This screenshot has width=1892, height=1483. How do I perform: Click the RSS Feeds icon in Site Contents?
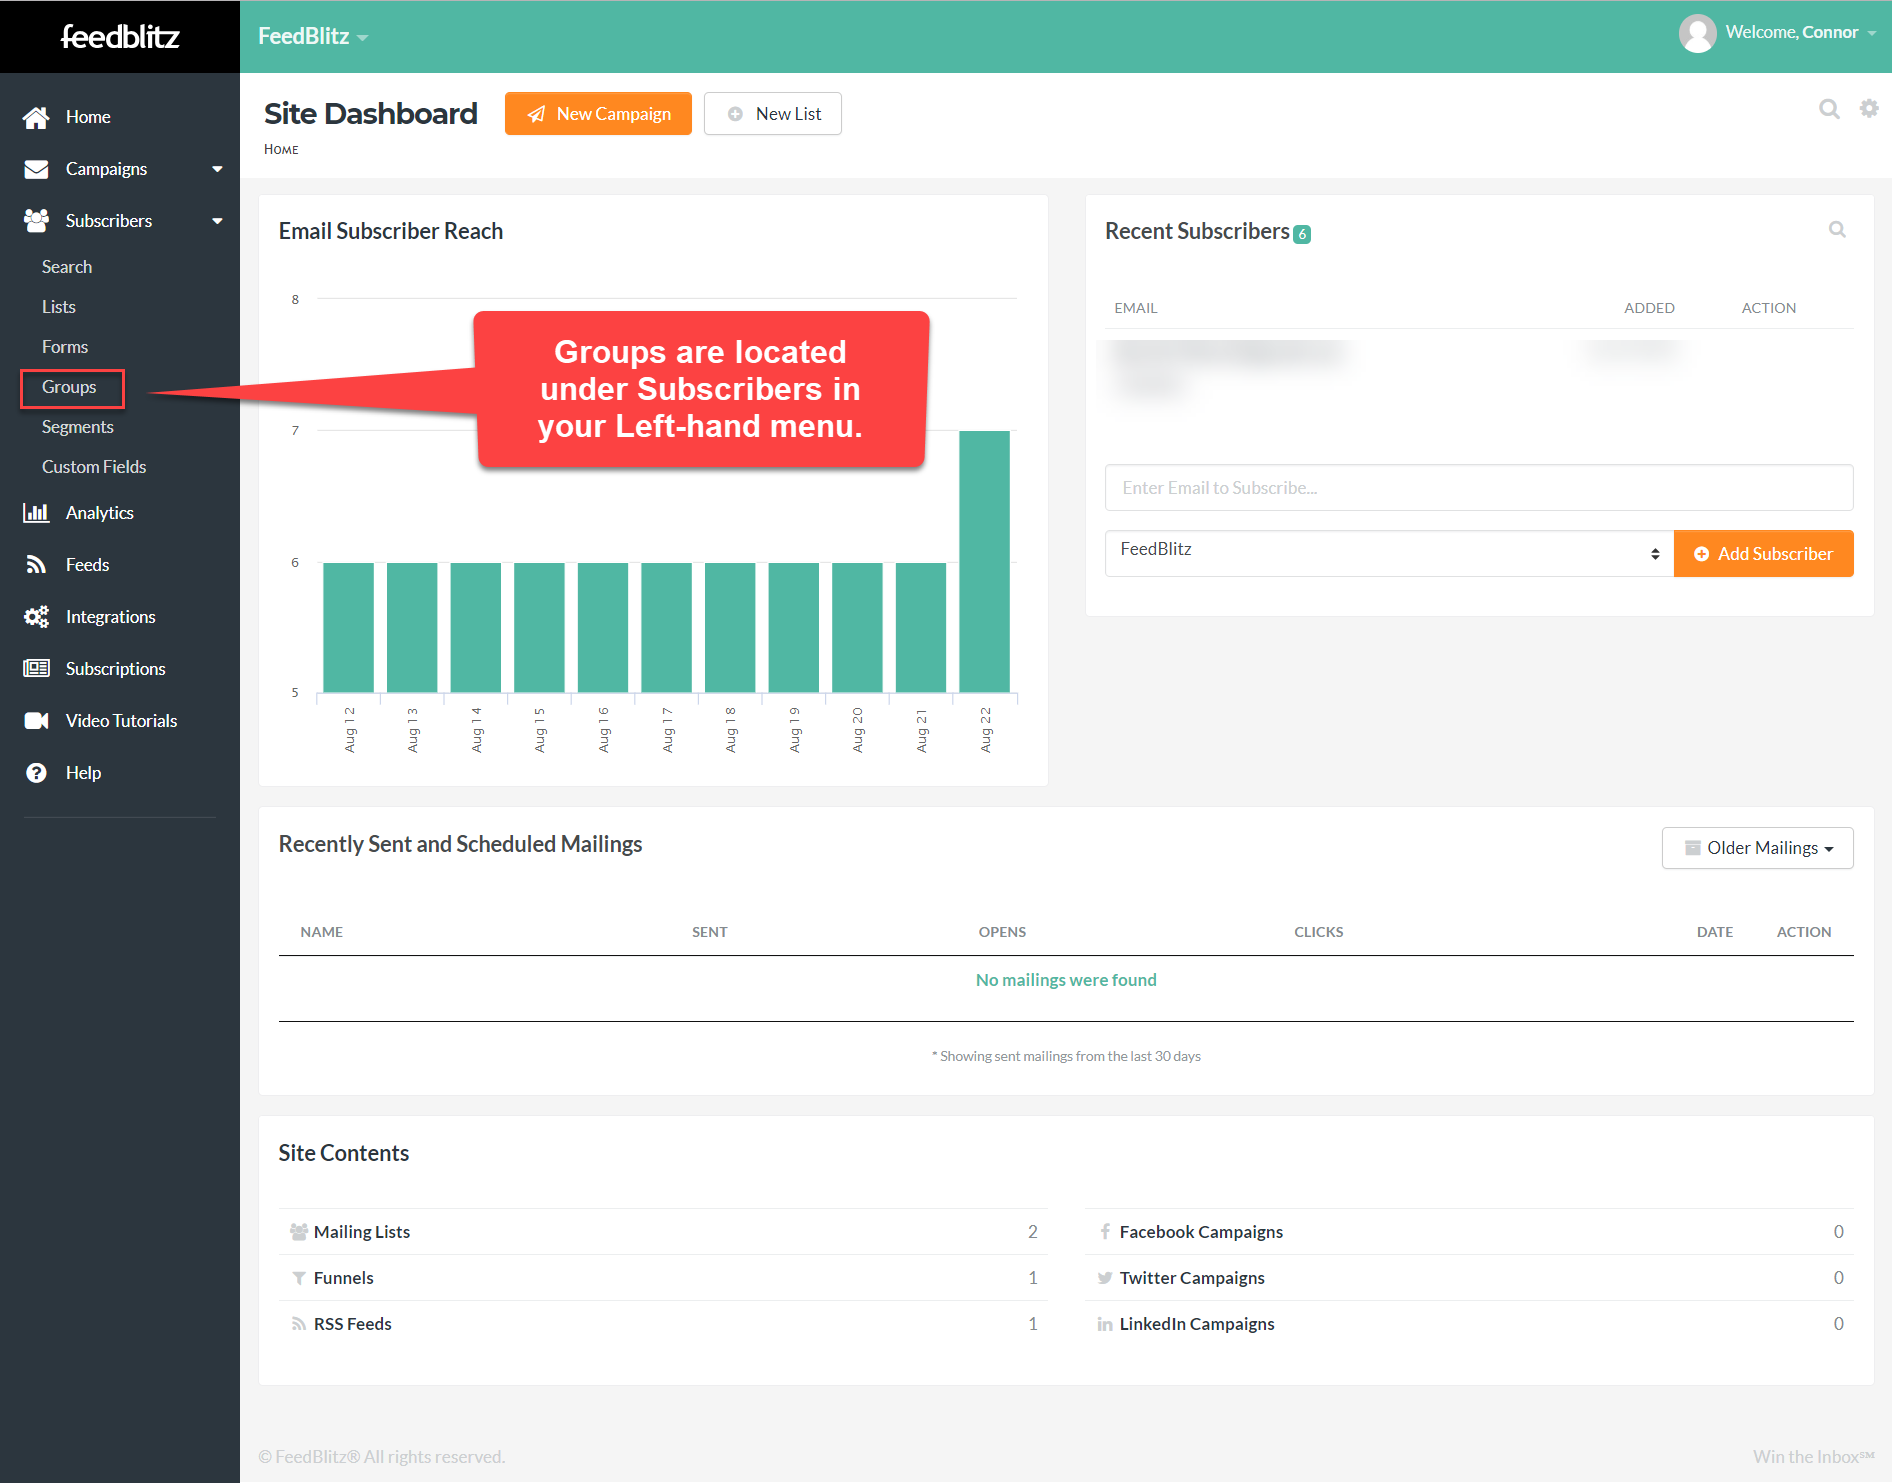coord(298,1324)
